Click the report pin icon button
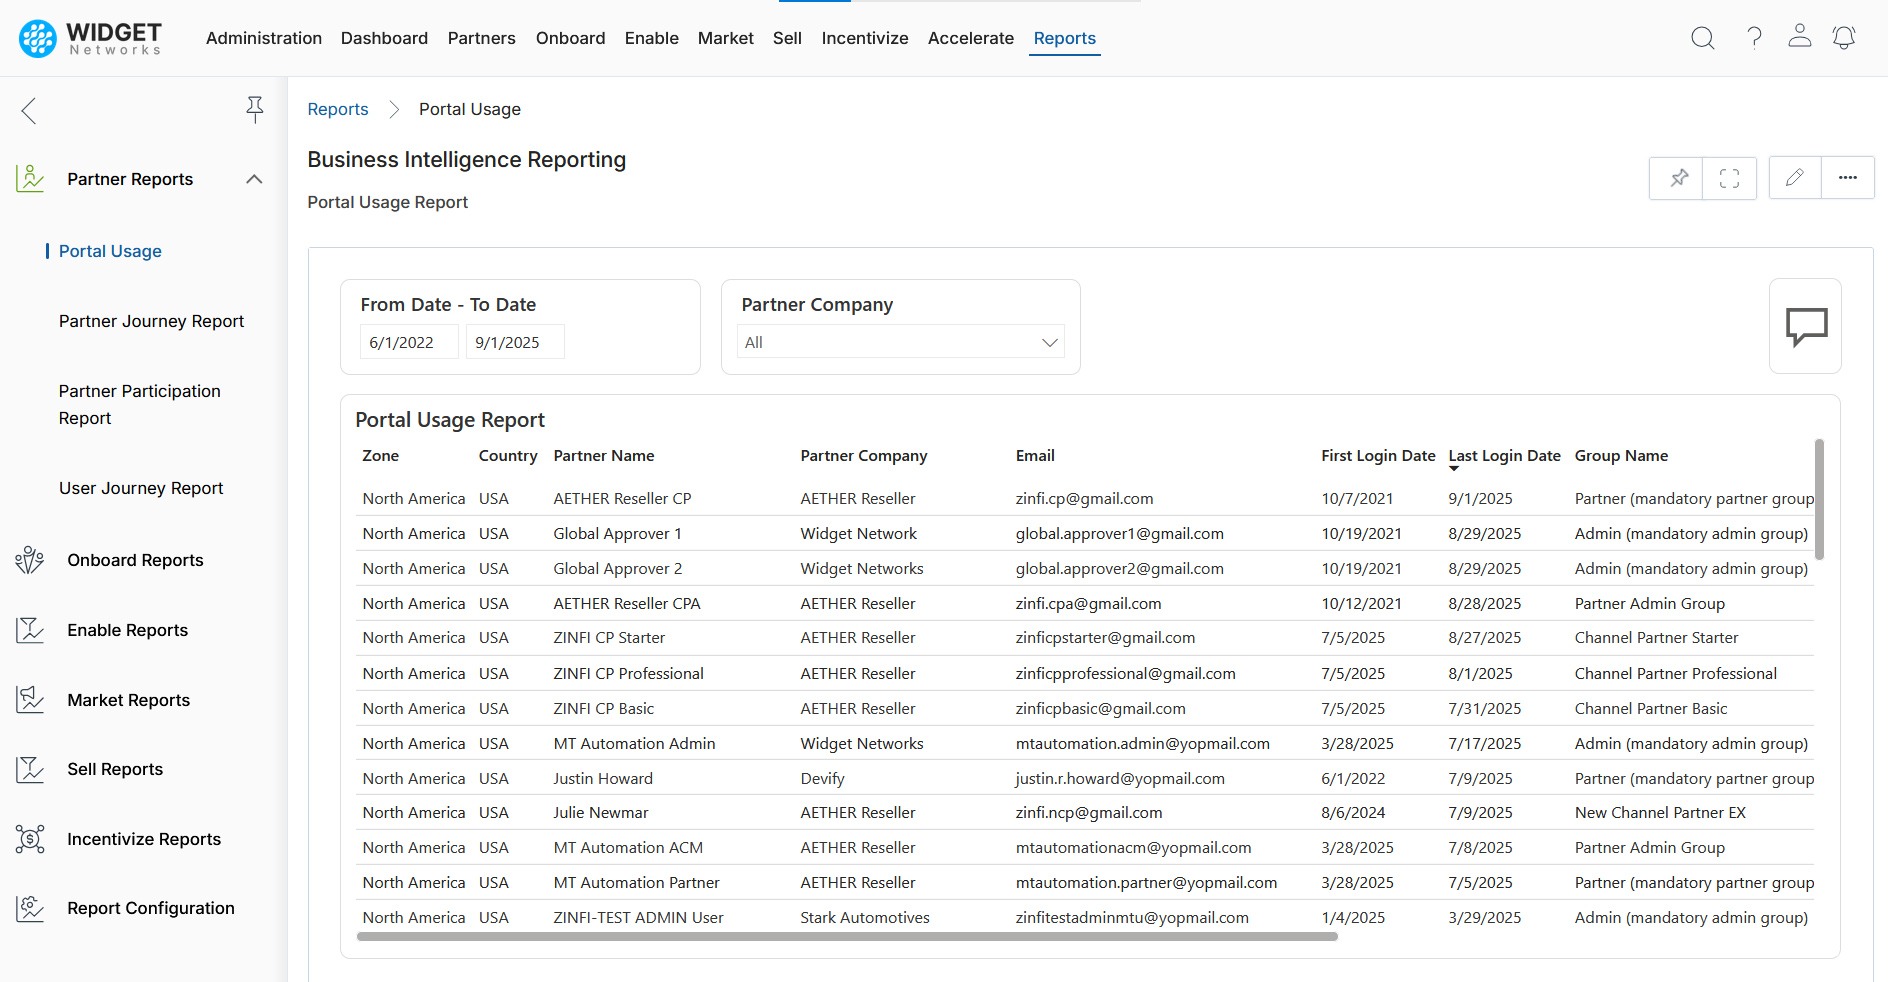This screenshot has height=982, width=1888. click(1678, 178)
